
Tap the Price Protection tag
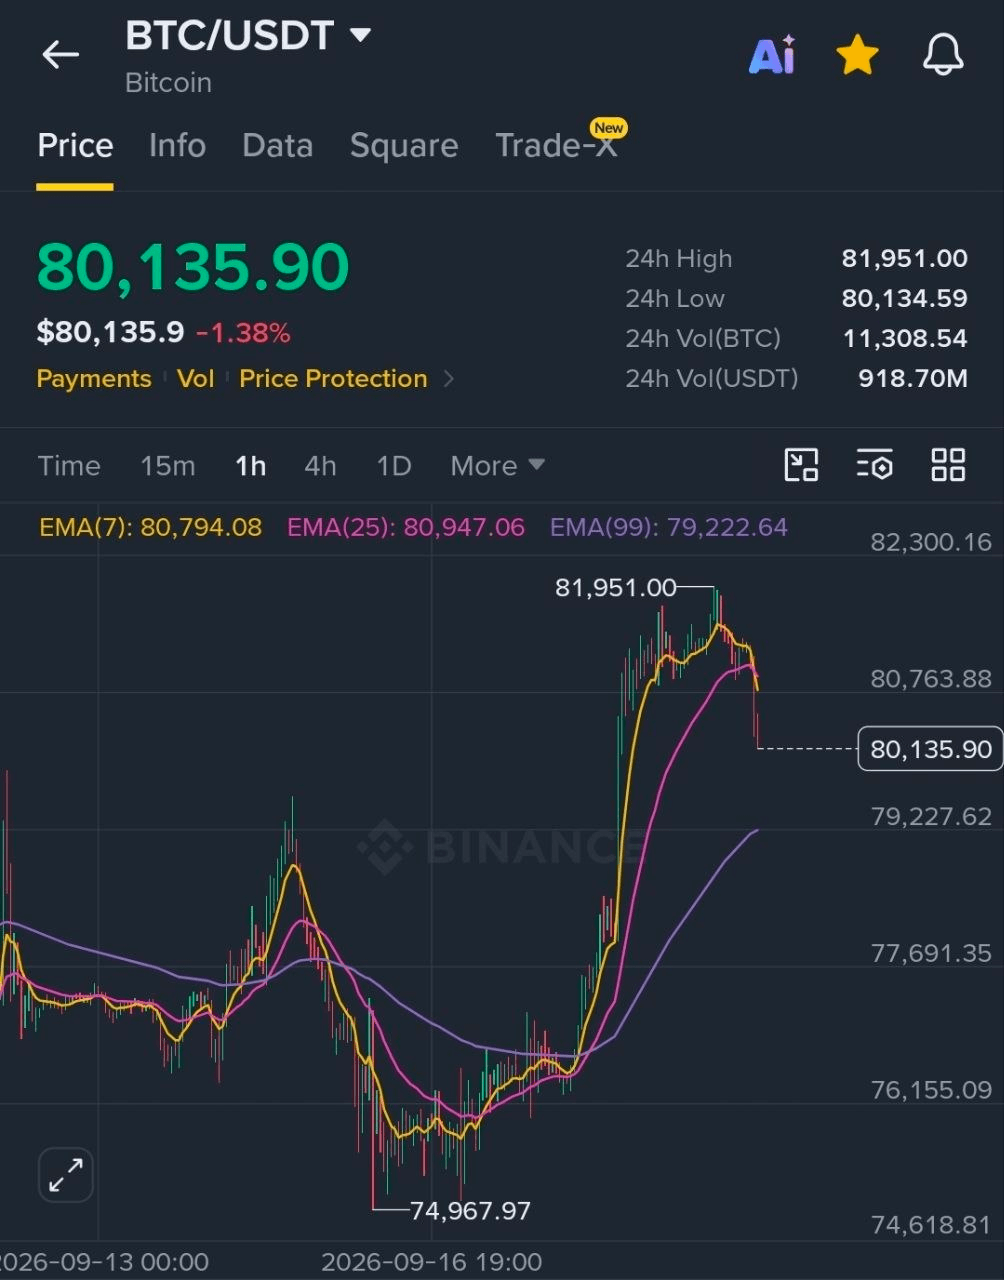coord(333,379)
